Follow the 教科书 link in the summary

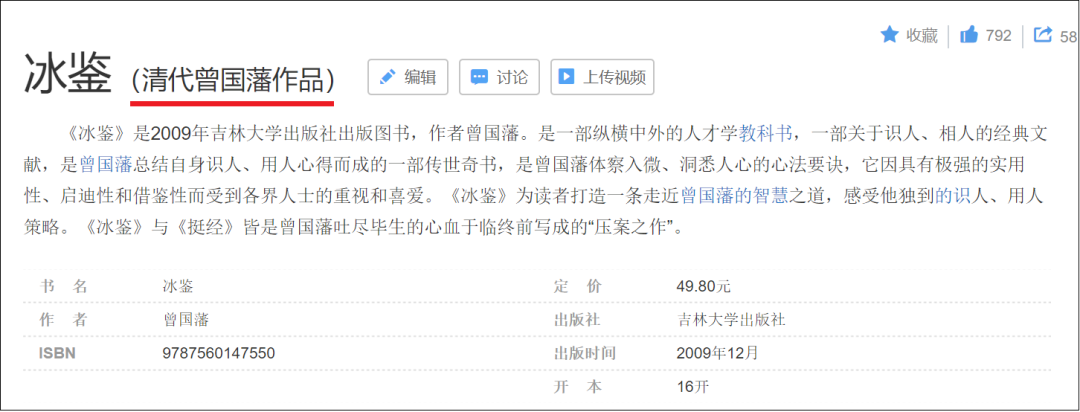click(x=765, y=134)
